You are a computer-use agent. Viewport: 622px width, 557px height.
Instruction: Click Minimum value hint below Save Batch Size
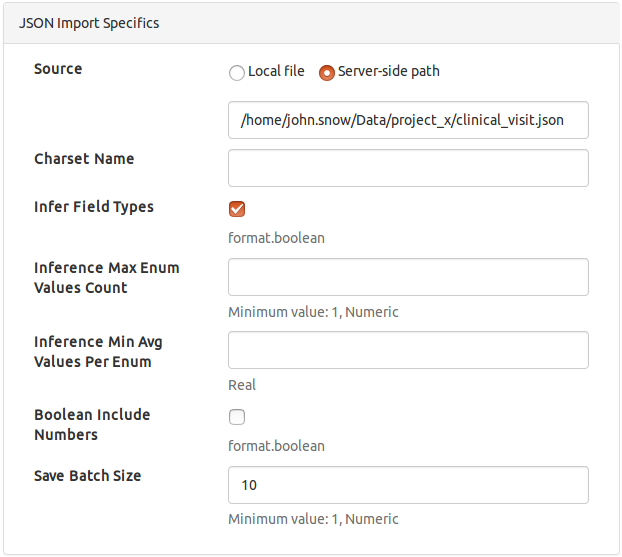click(x=313, y=519)
